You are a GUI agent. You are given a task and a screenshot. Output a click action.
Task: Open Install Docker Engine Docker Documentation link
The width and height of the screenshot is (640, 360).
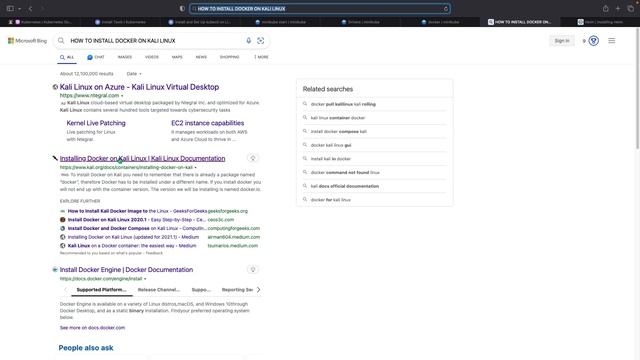pyautogui.click(x=126, y=270)
